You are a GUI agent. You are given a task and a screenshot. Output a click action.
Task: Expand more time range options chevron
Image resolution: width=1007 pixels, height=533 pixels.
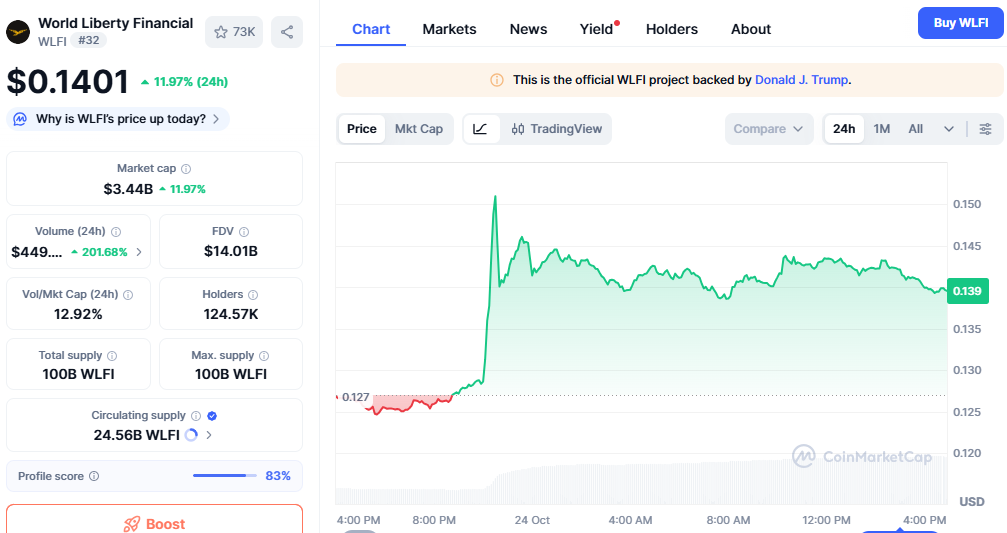click(x=948, y=129)
